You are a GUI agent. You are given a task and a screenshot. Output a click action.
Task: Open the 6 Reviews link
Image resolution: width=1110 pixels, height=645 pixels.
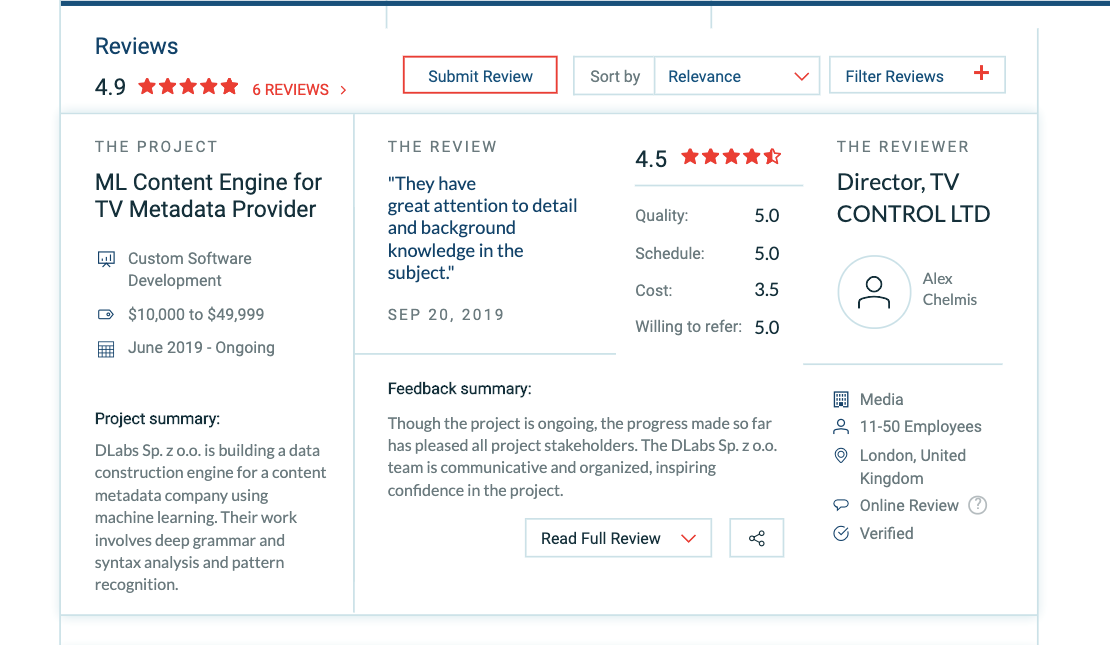click(x=299, y=89)
